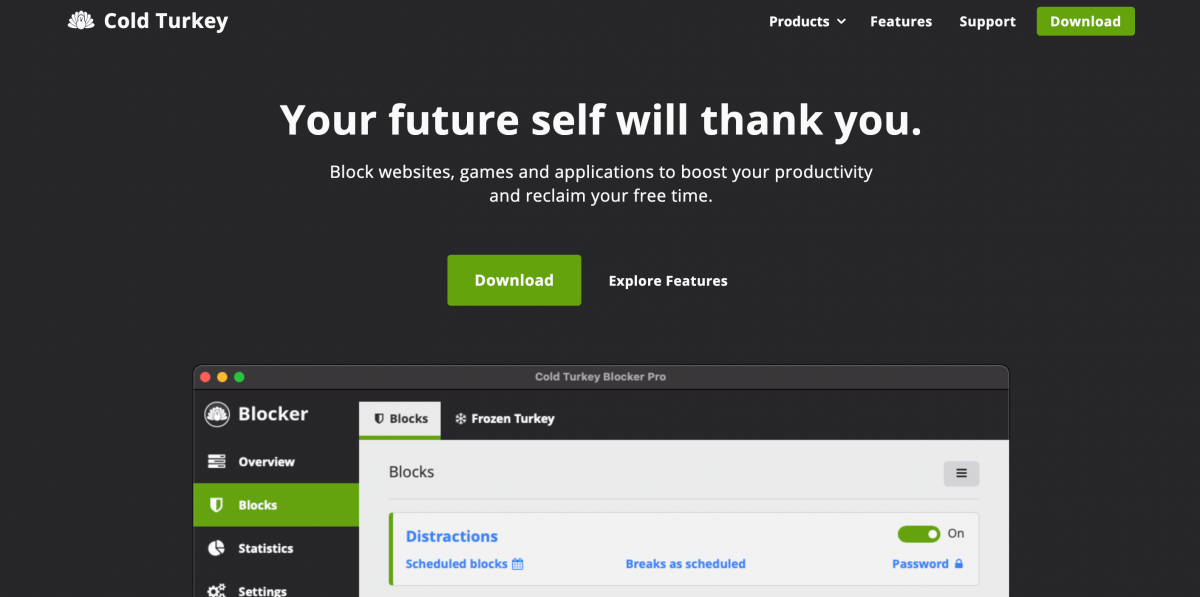Open Settings via the gear icon

click(216, 590)
